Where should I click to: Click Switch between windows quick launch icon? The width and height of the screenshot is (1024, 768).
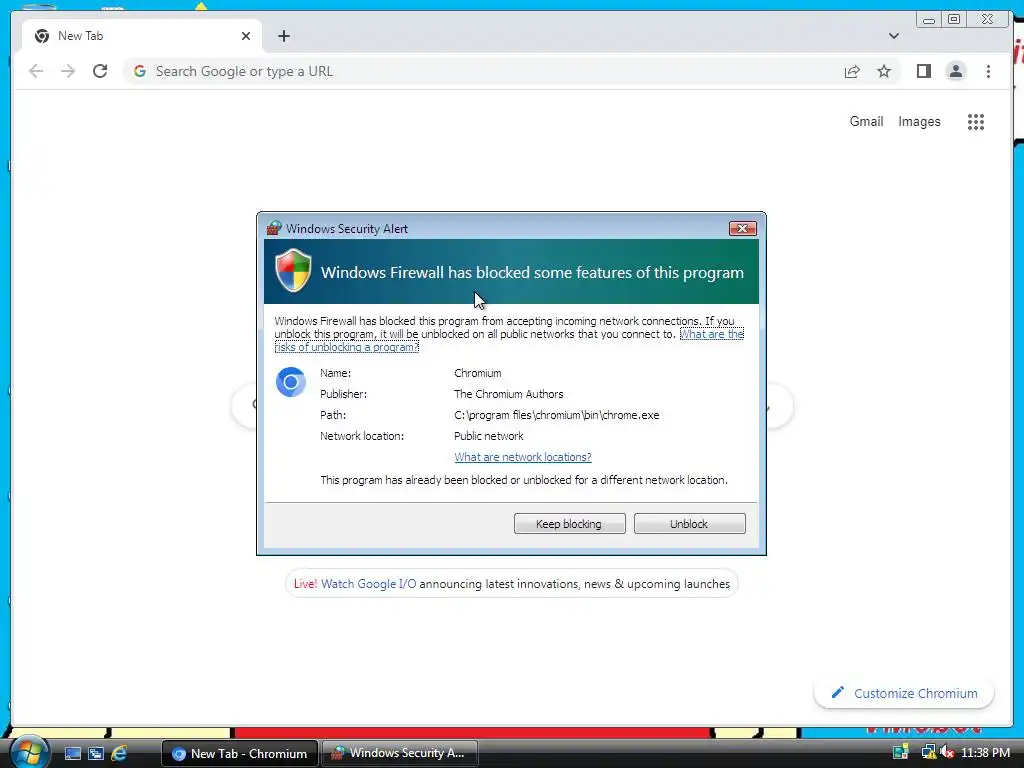pyautogui.click(x=96, y=753)
